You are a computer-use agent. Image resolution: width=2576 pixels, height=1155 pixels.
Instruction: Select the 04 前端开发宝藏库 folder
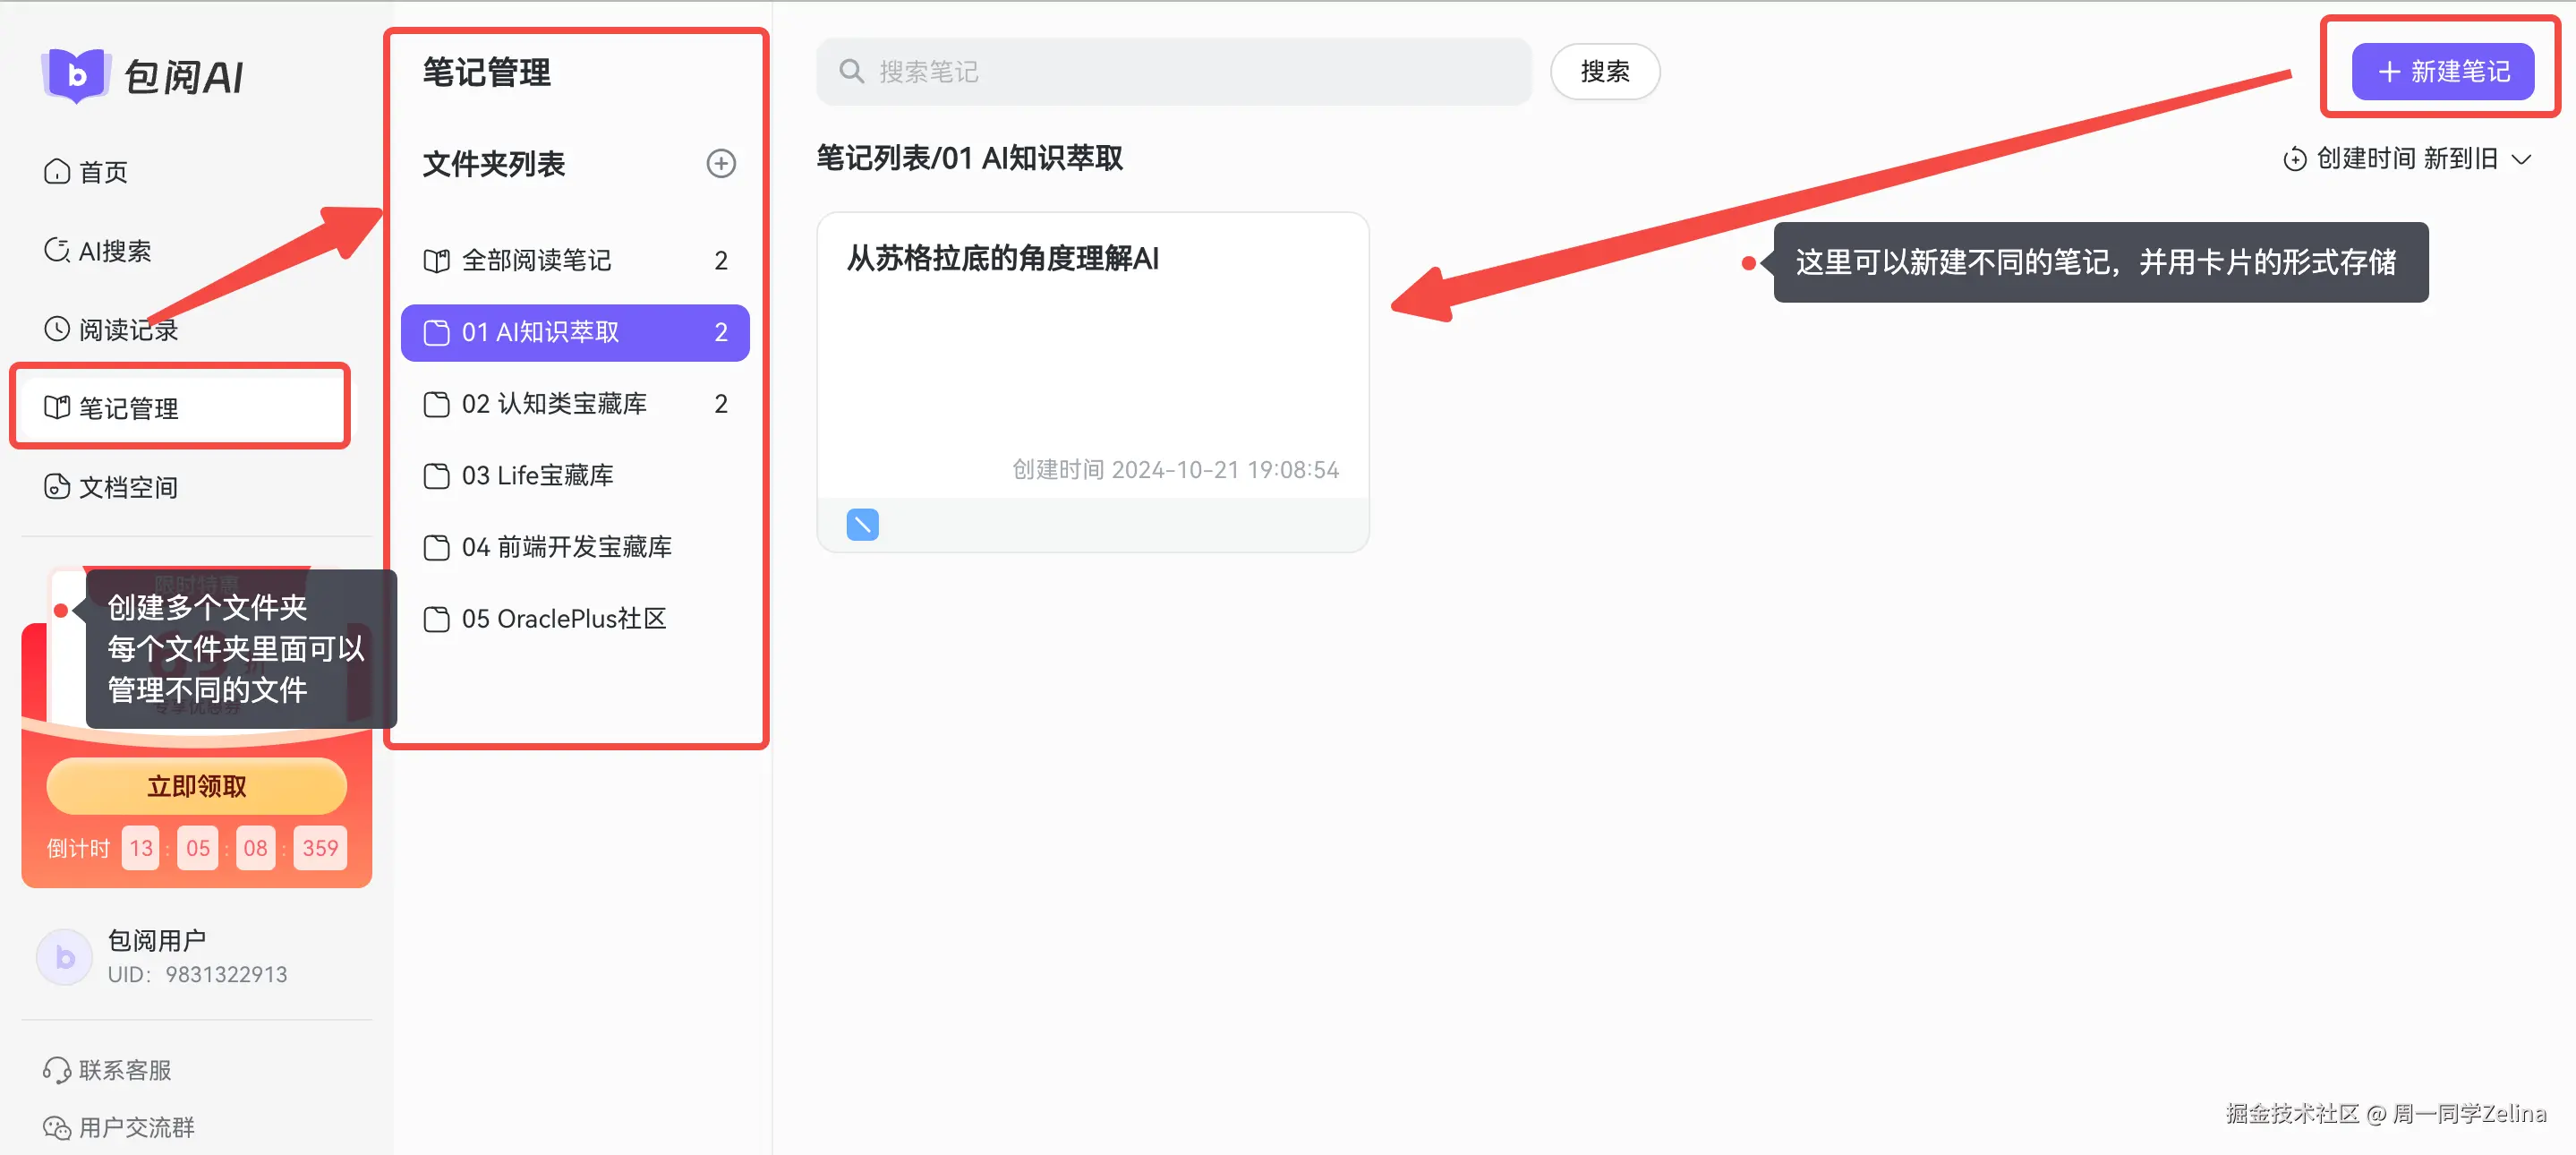[x=566, y=547]
